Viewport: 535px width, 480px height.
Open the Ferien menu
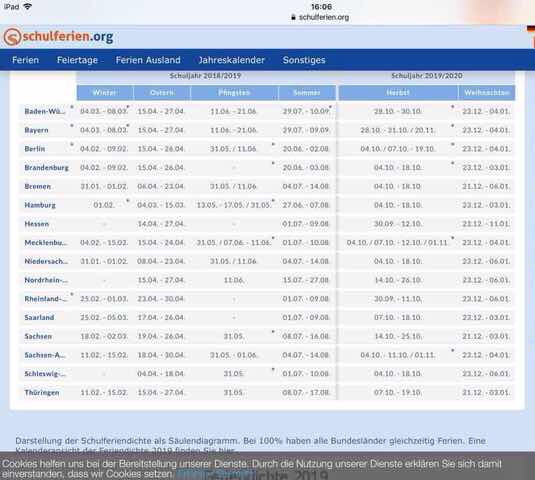tap(26, 60)
